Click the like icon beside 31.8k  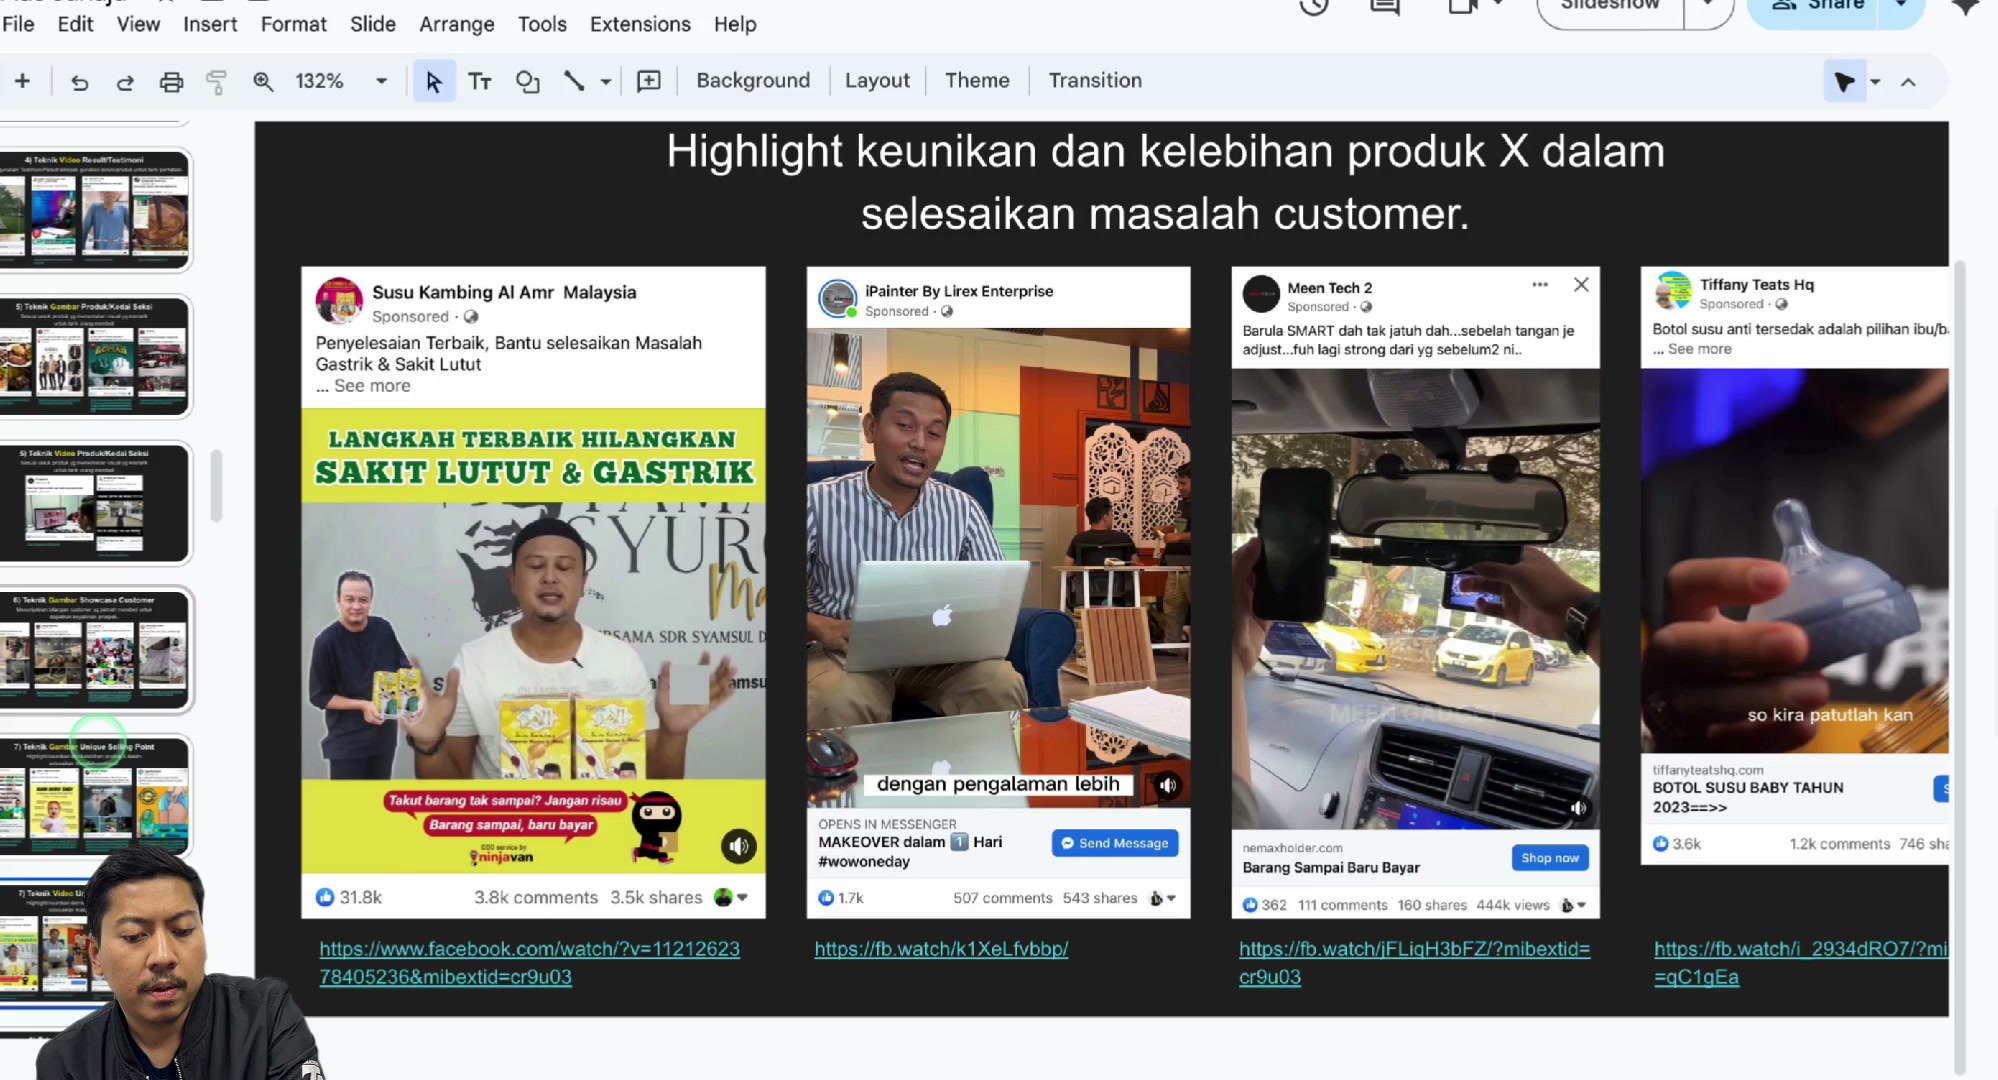[325, 897]
